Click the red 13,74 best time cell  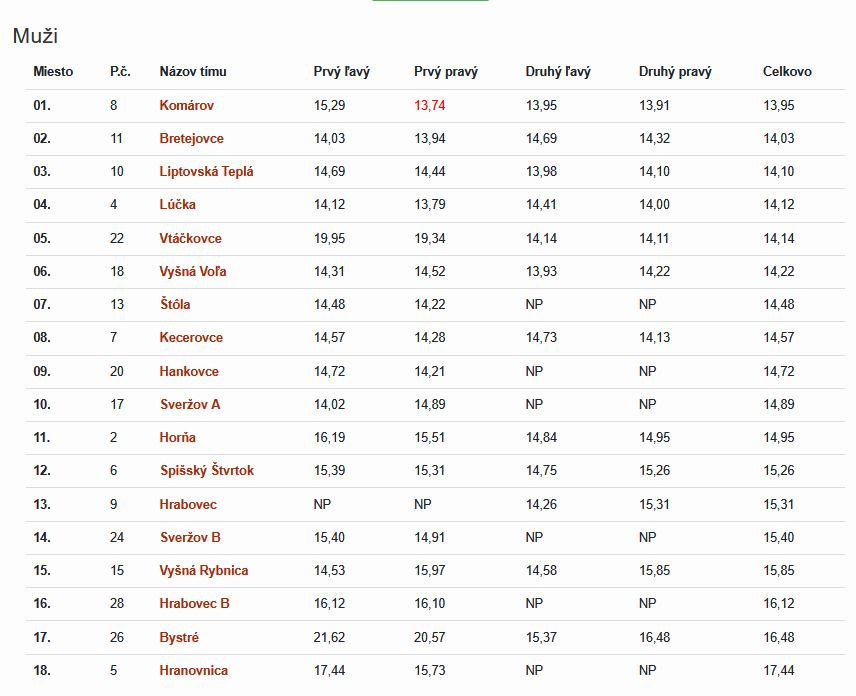click(430, 105)
